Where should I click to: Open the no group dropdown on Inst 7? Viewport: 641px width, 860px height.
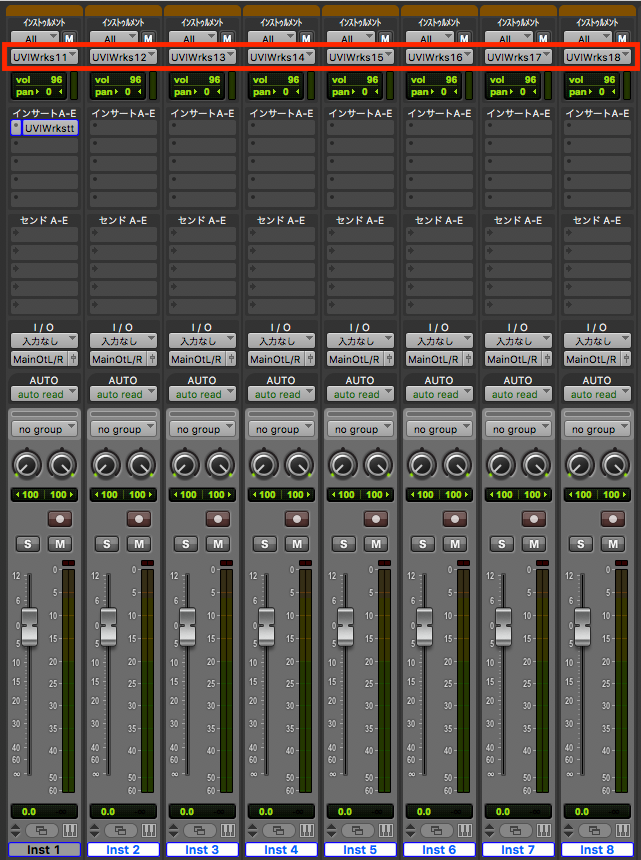point(518,429)
